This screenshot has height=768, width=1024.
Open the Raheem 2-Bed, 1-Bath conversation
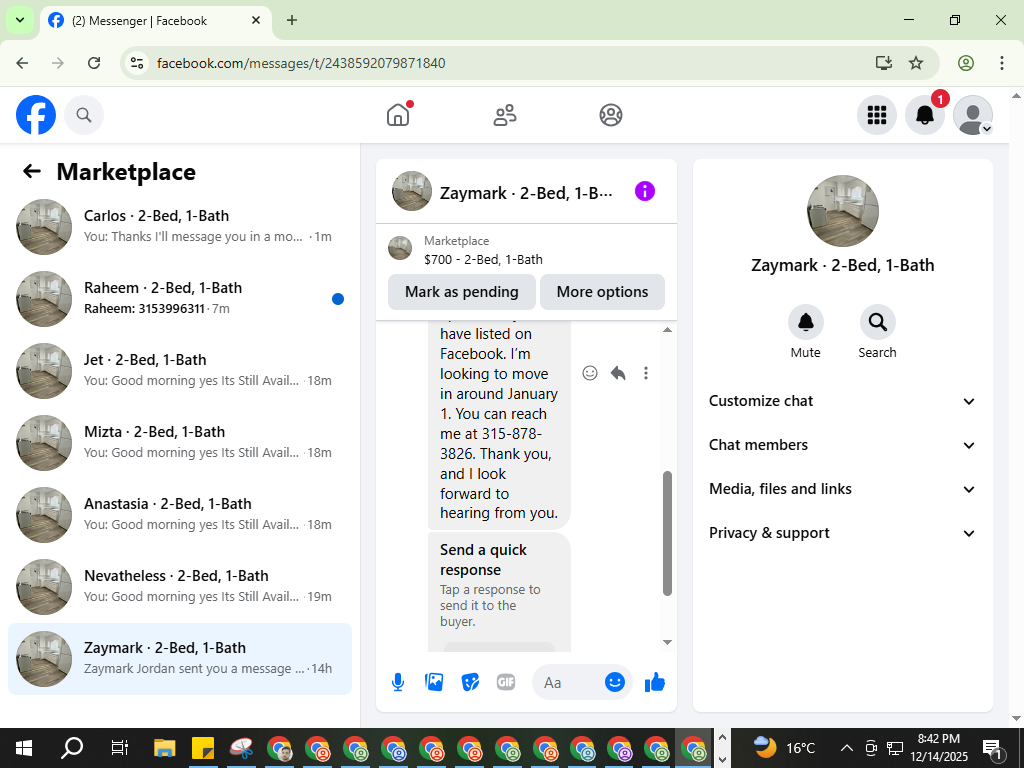tap(180, 298)
